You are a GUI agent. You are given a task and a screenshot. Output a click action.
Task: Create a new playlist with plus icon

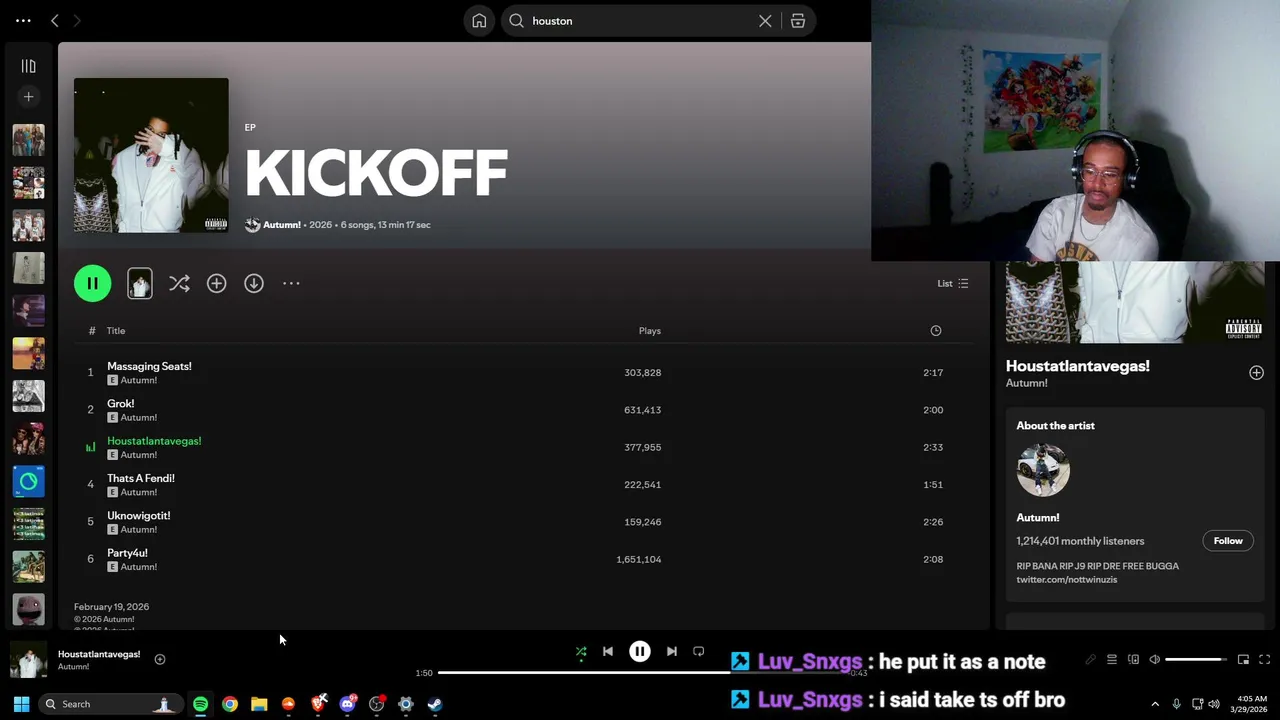click(x=28, y=97)
